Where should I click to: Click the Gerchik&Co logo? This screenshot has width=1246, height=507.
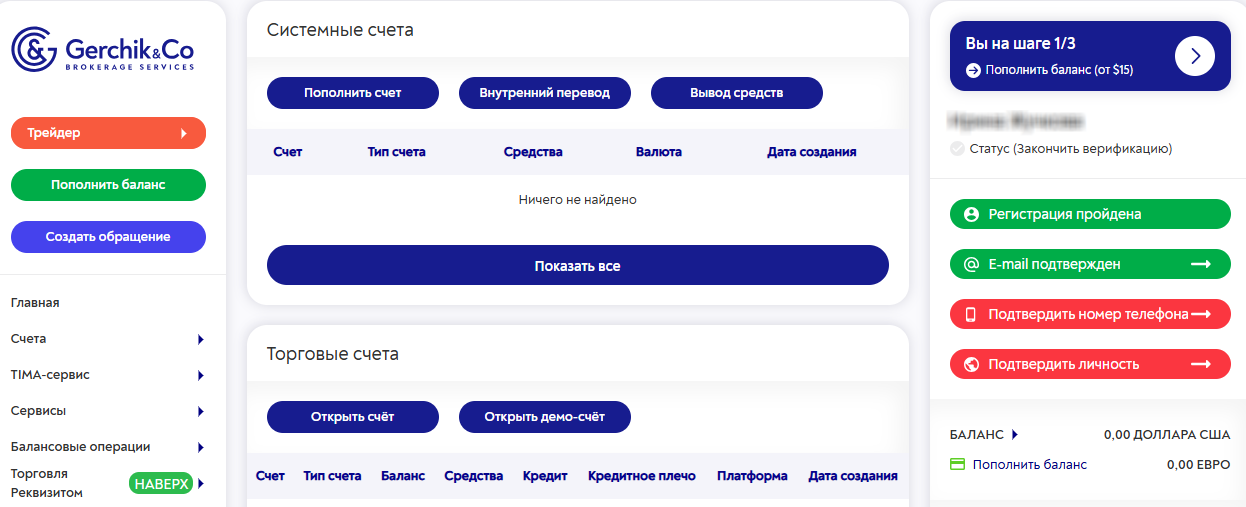(103, 50)
